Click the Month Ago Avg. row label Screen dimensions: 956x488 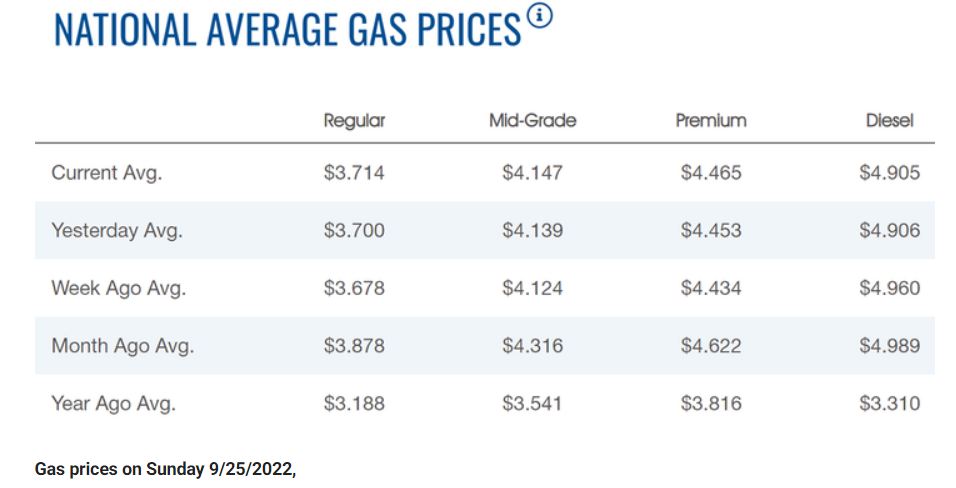(123, 347)
